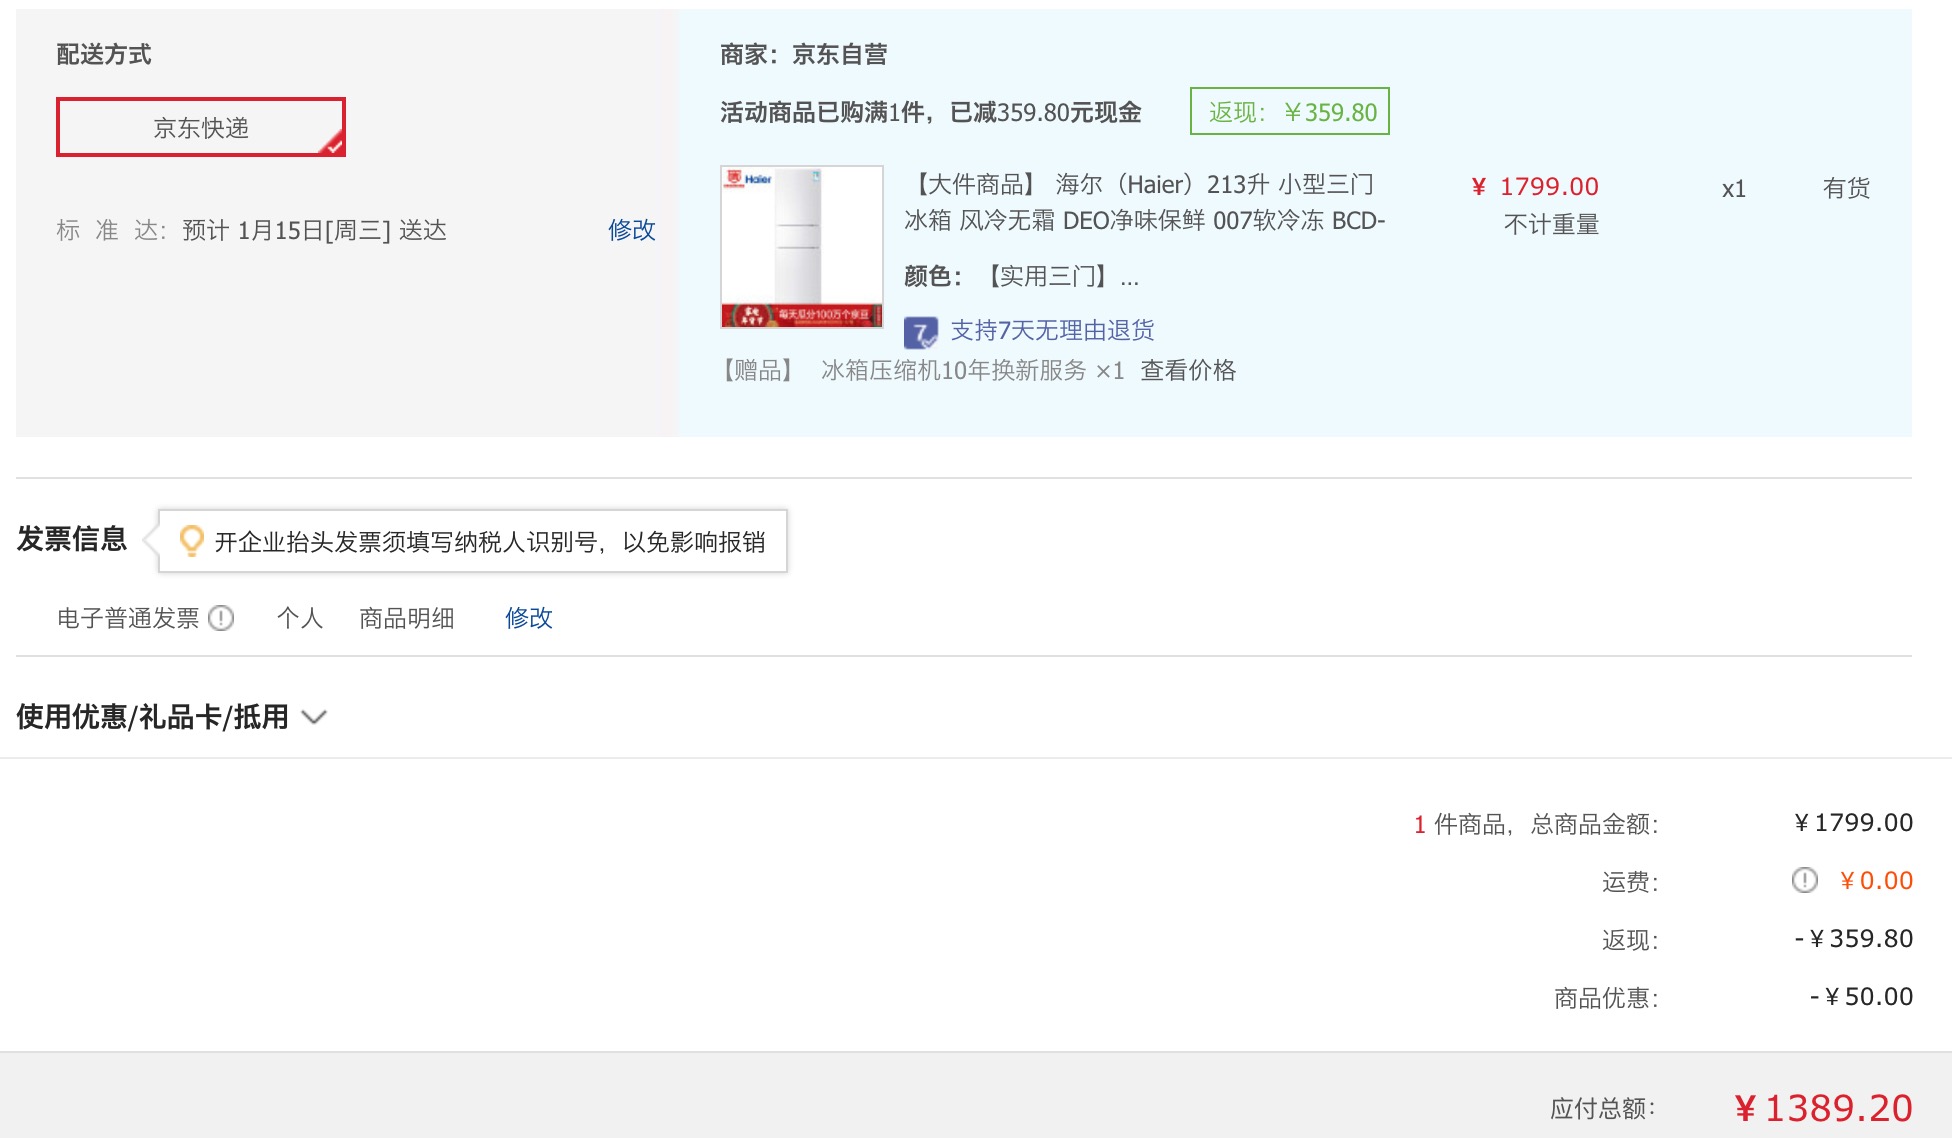The height and width of the screenshot is (1138, 1952).
Task: Click the 电子普通发票 invoice type text
Action: pos(128,618)
